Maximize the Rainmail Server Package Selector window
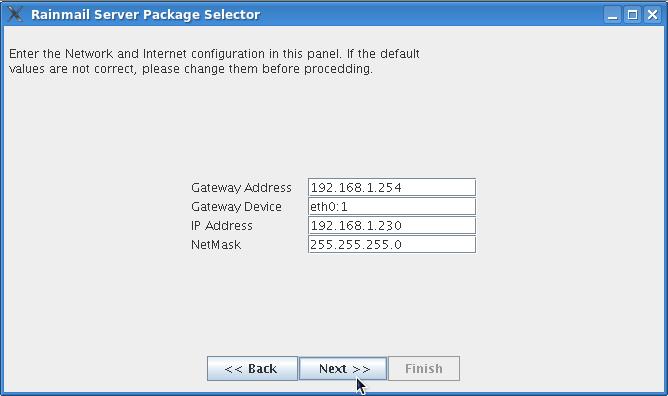The image size is (668, 396). tap(633, 15)
